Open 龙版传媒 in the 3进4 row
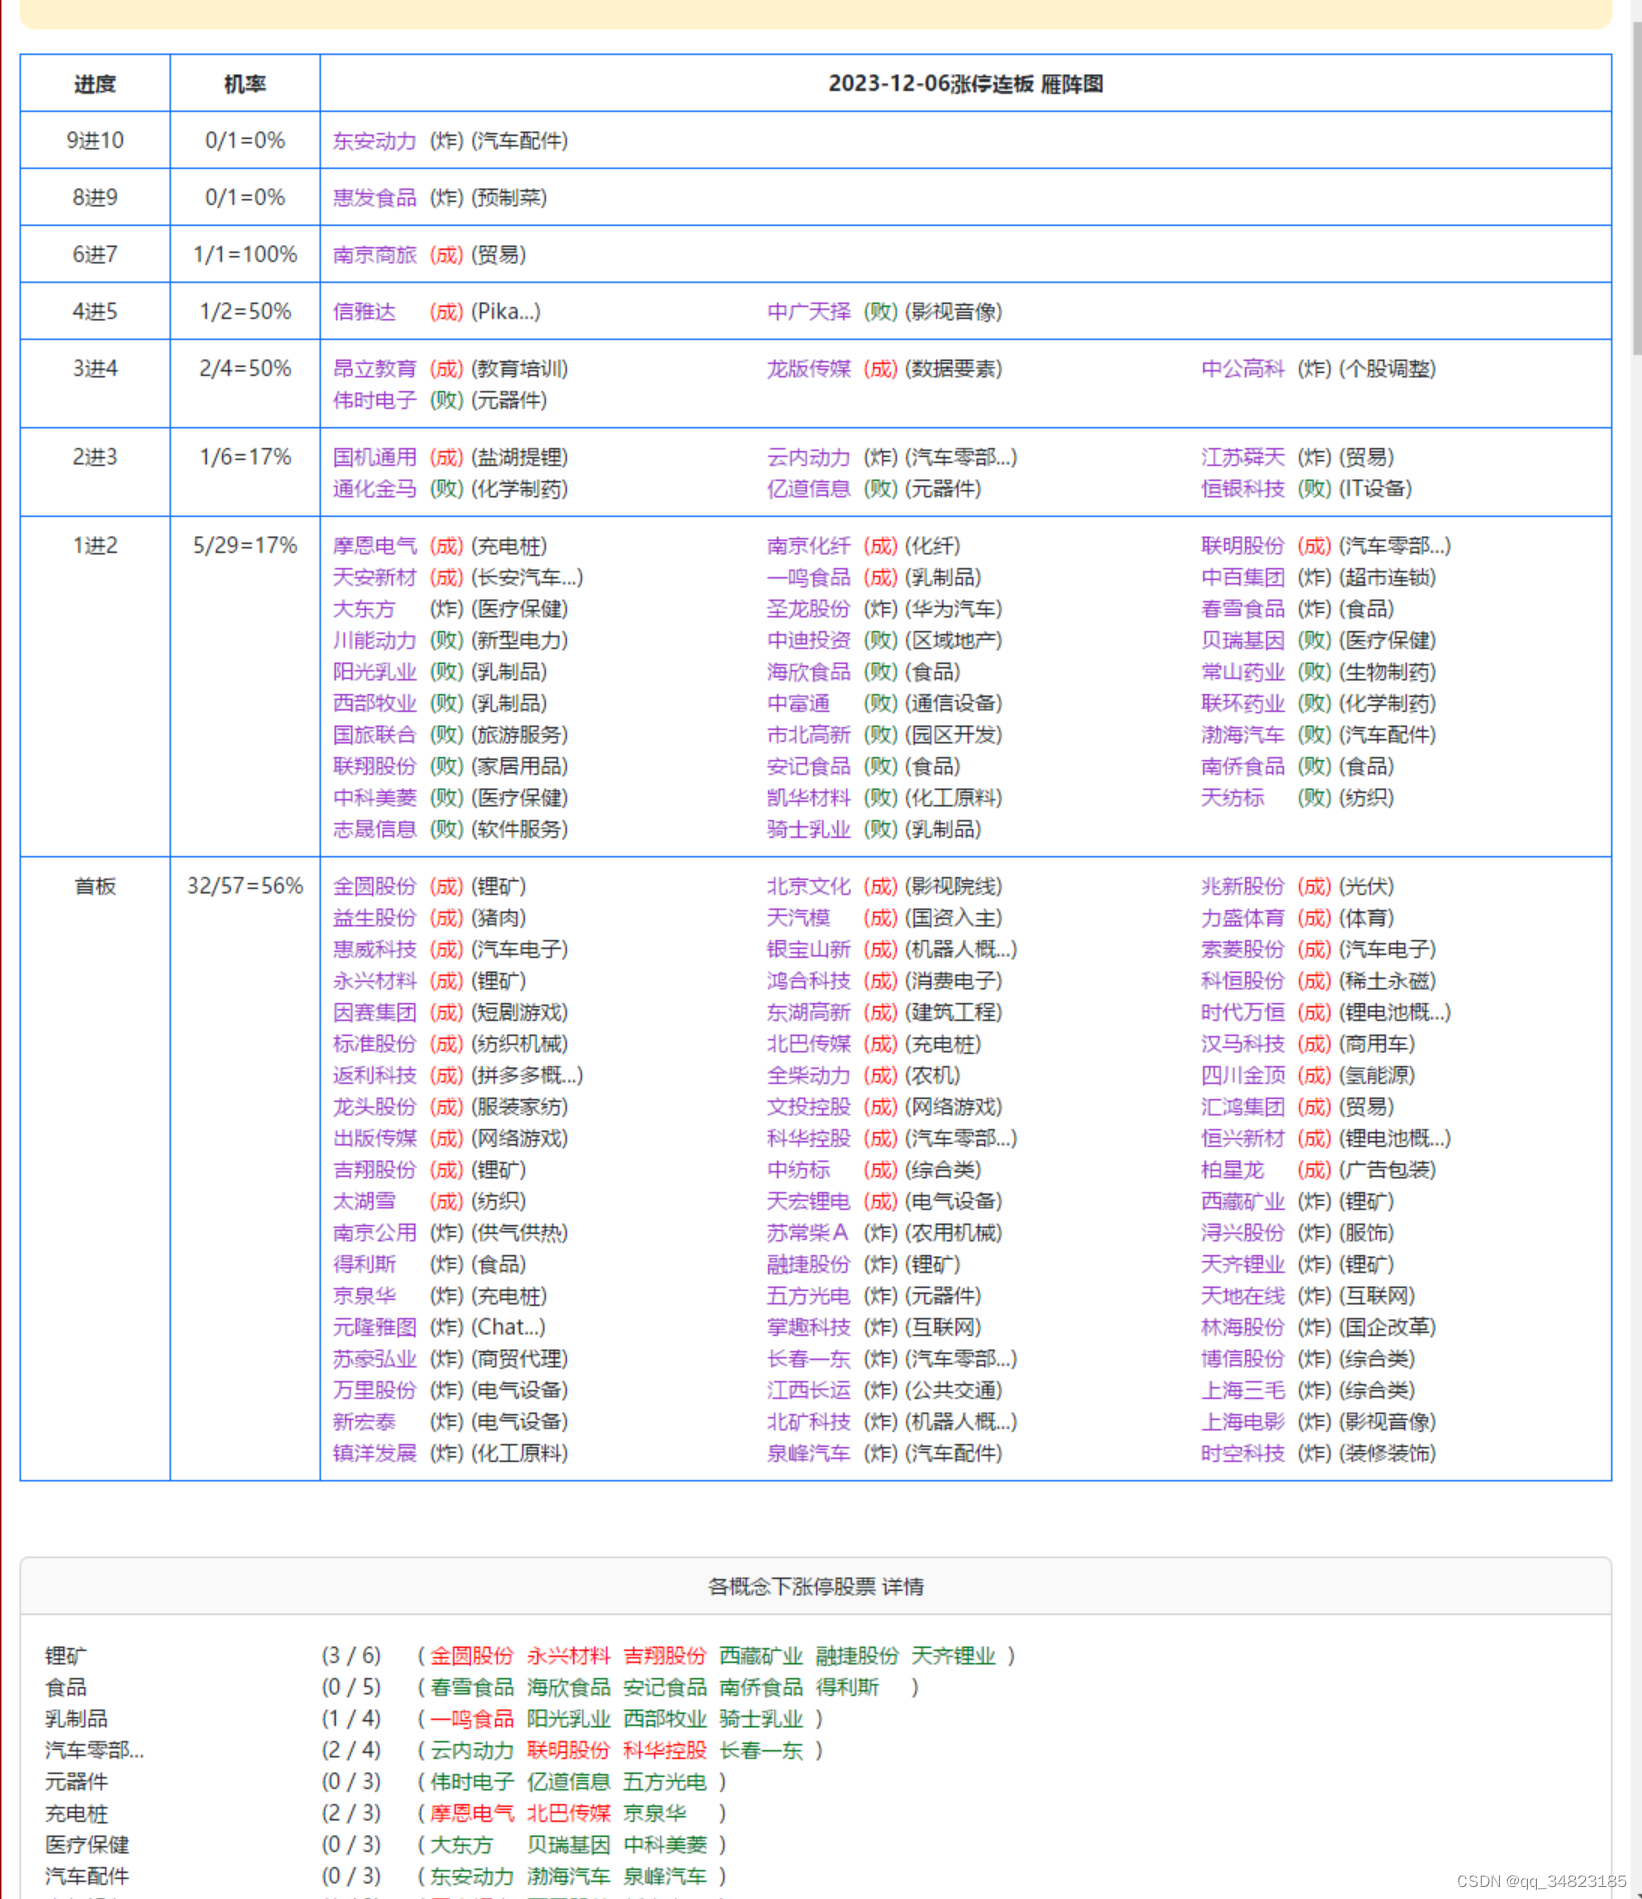Image resolution: width=1642 pixels, height=1899 pixels. click(x=809, y=369)
